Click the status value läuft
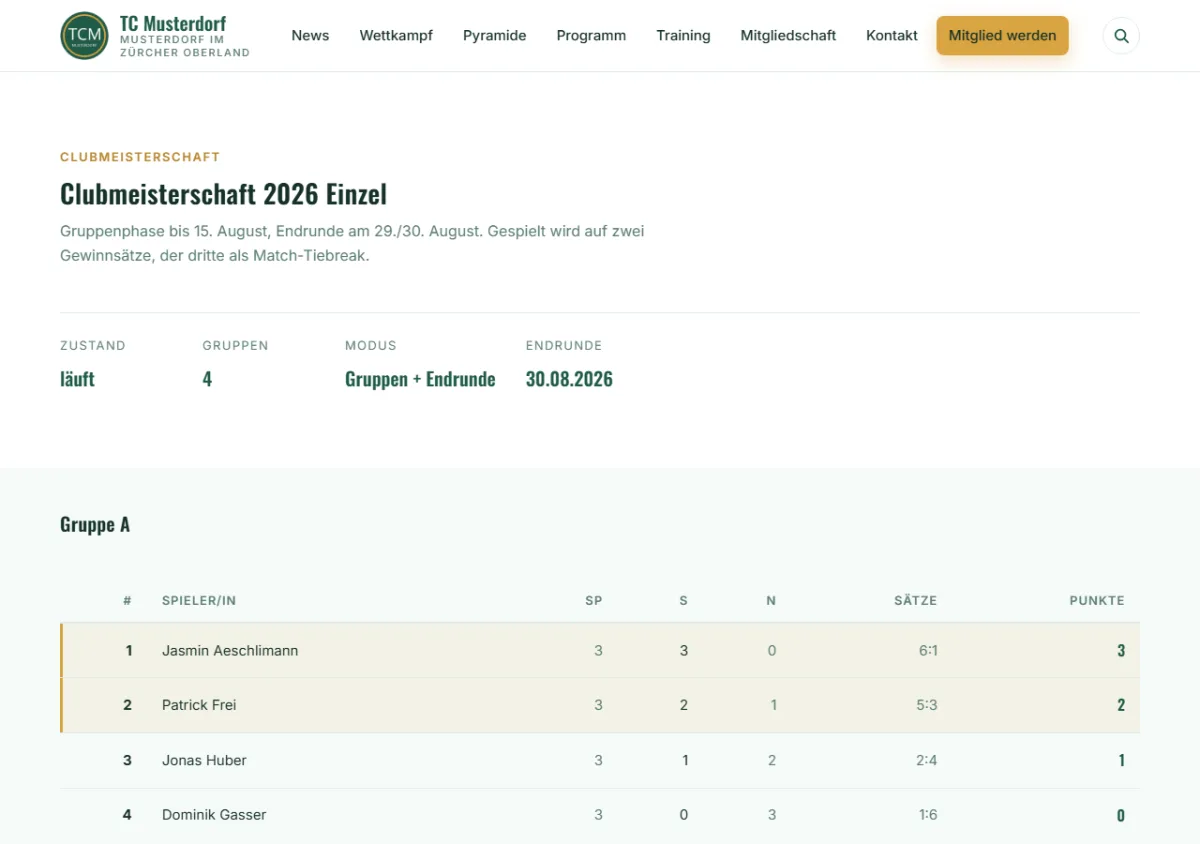Screen dimensions: 1200x844 [x=77, y=379]
